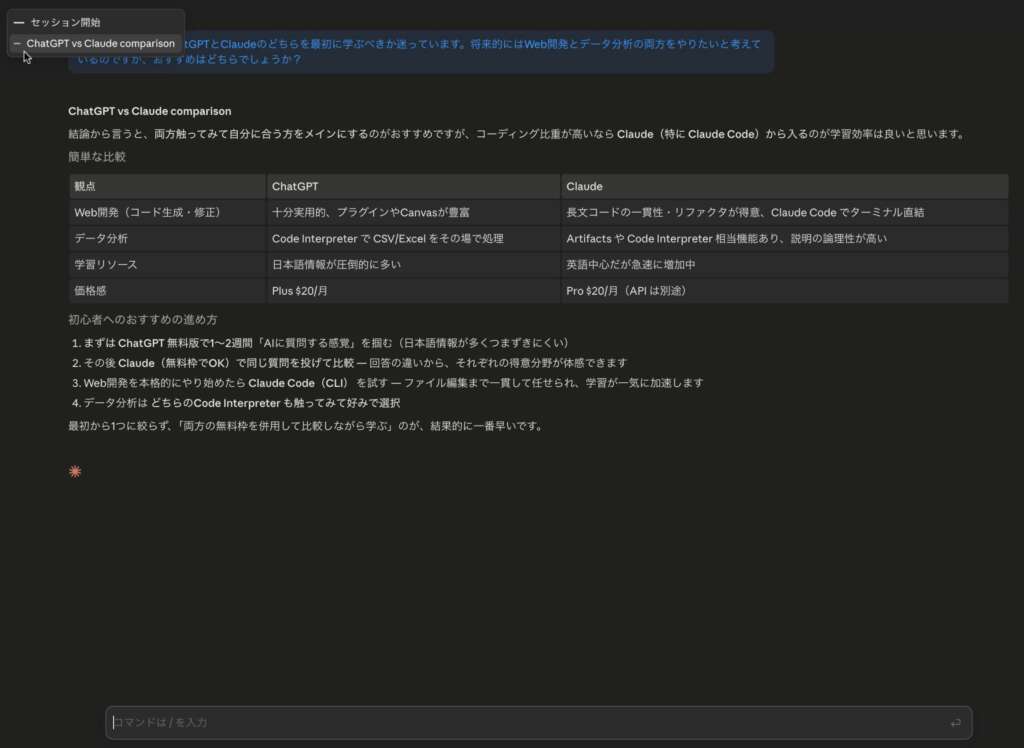Click the cell mentioning Claude Code でターミナル直結
The image size is (1024, 748).
click(784, 212)
